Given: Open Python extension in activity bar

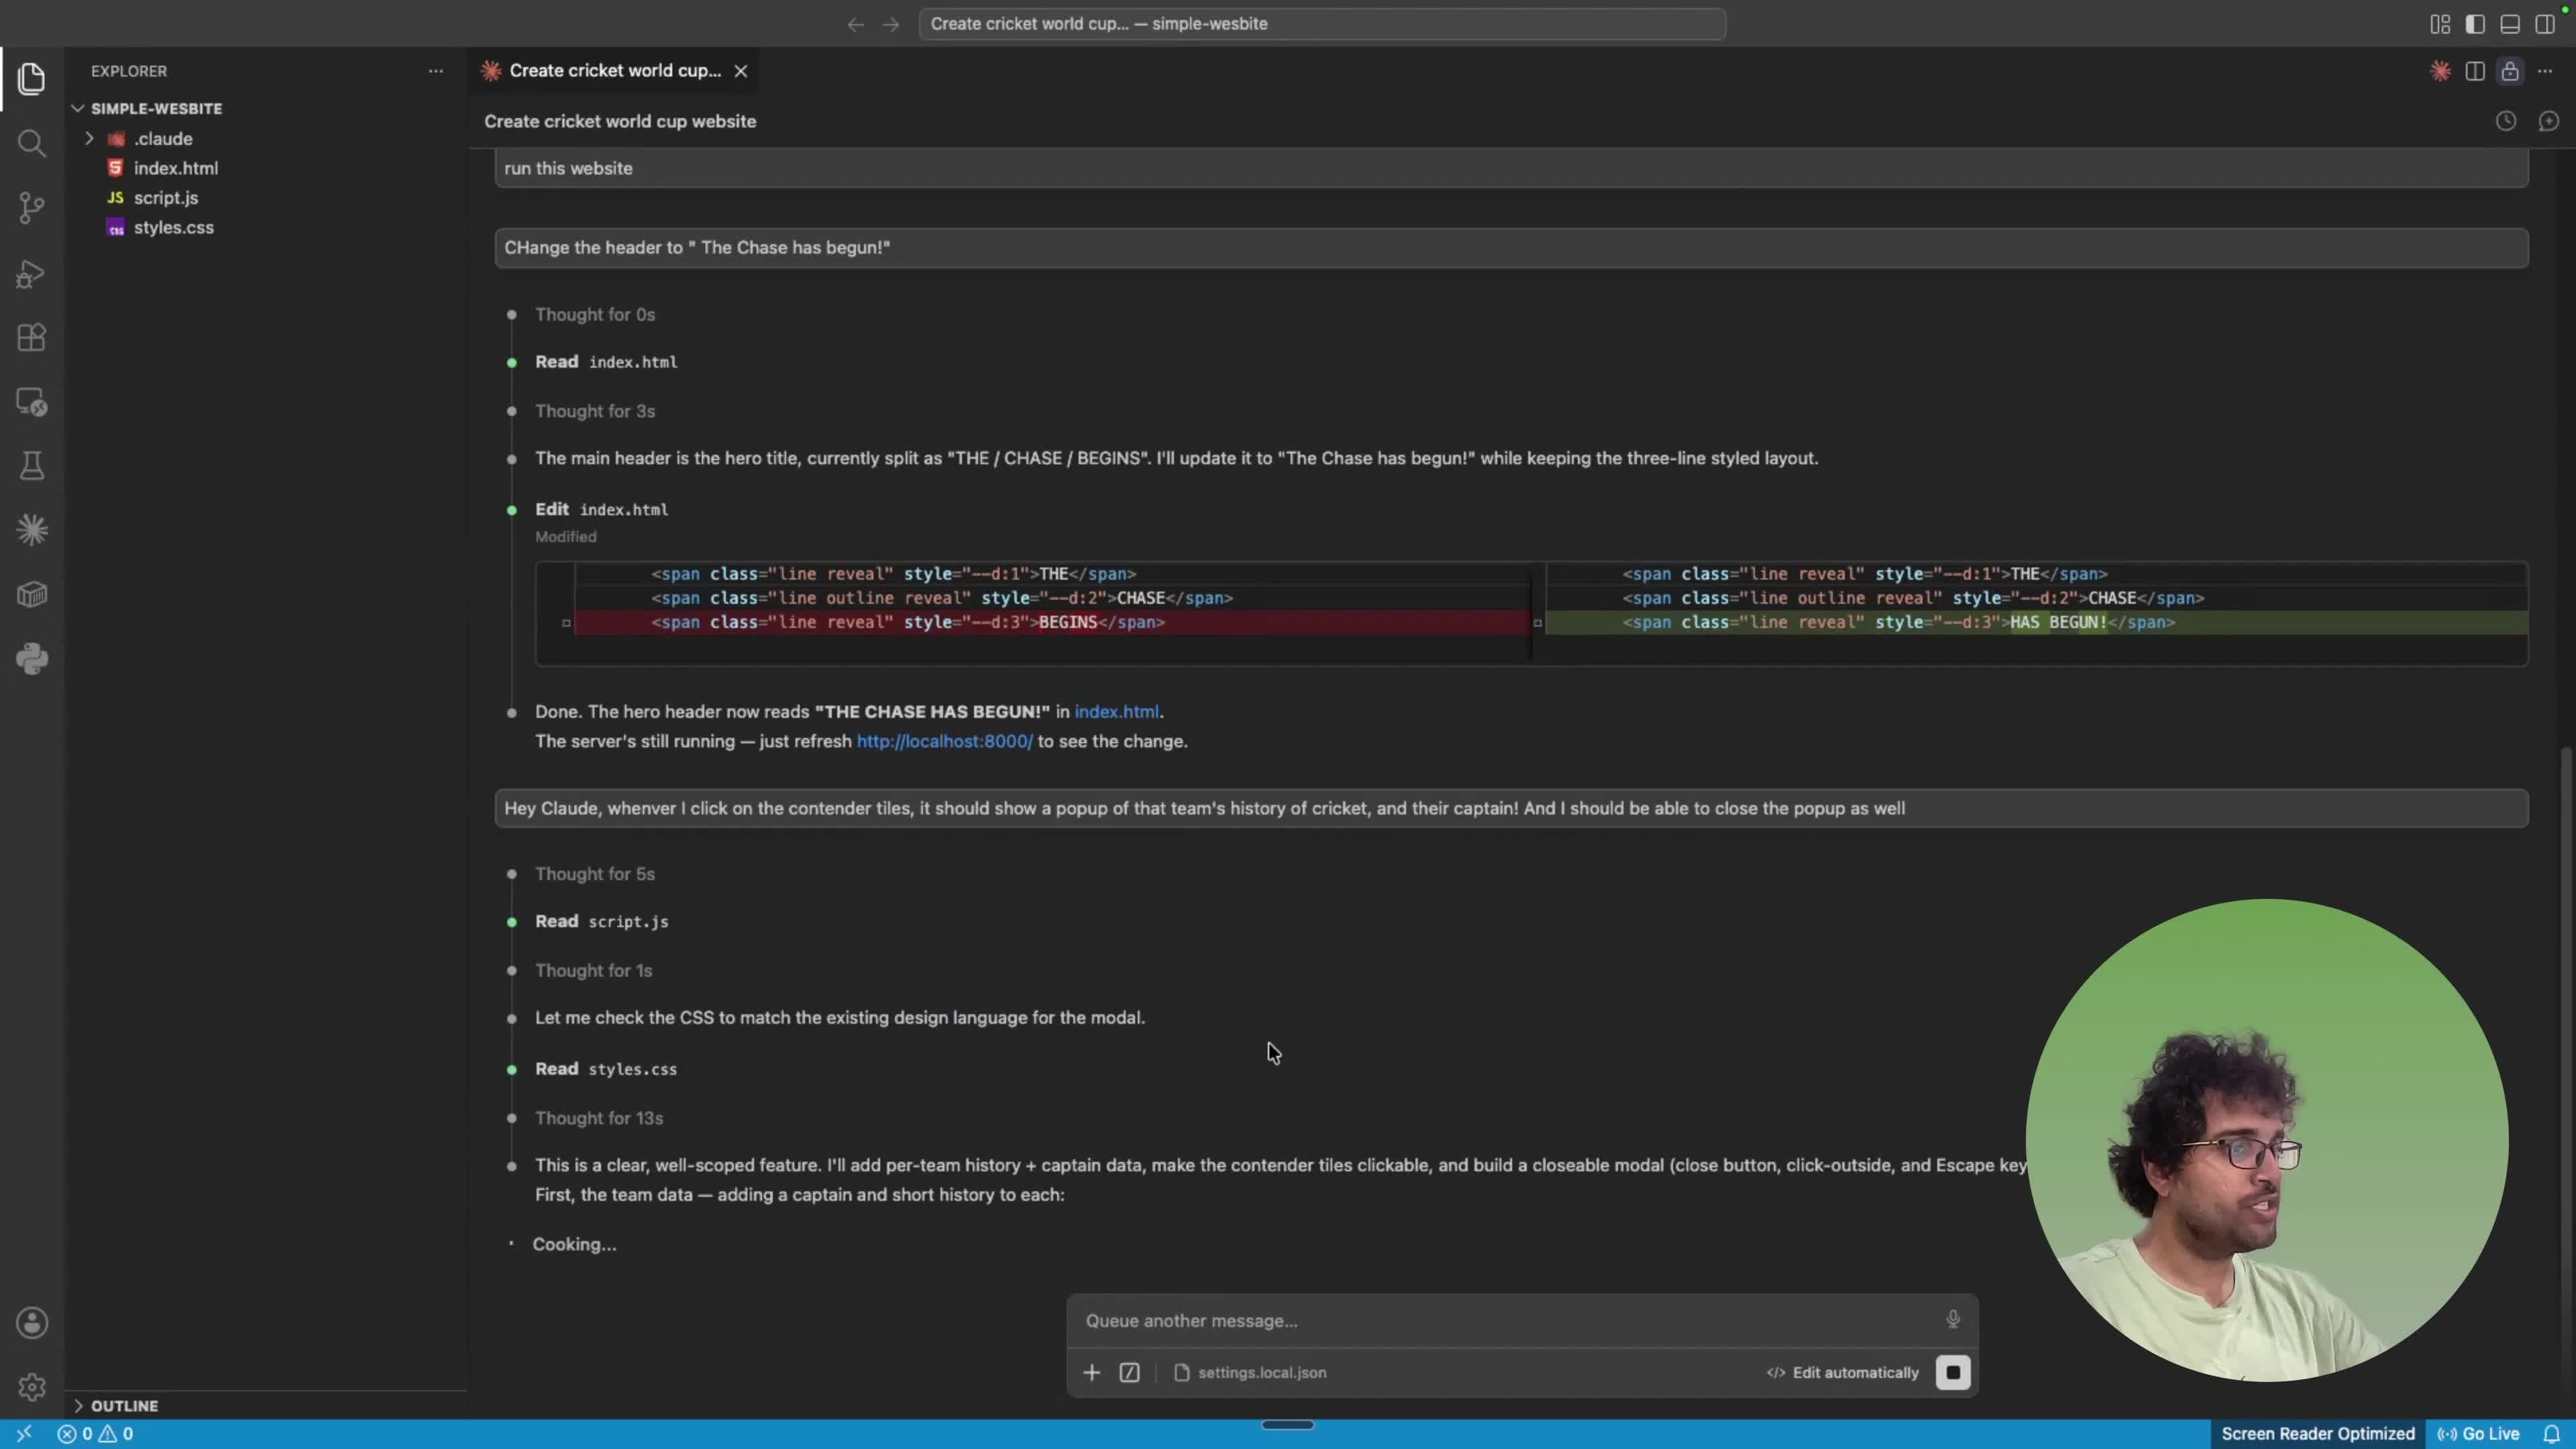Looking at the screenshot, I should (x=31, y=659).
